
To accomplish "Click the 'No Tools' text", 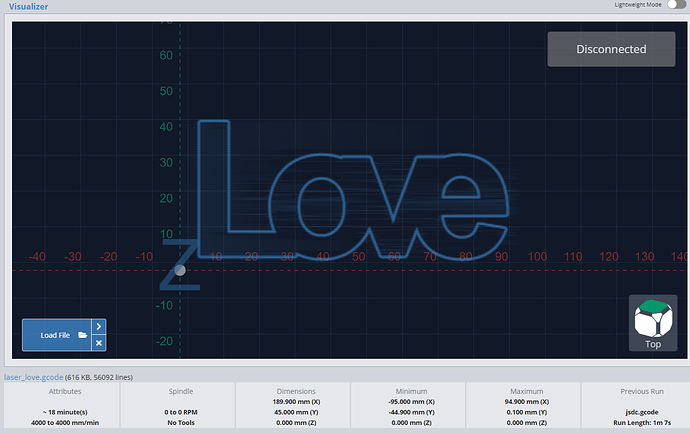I will coord(181,423).
